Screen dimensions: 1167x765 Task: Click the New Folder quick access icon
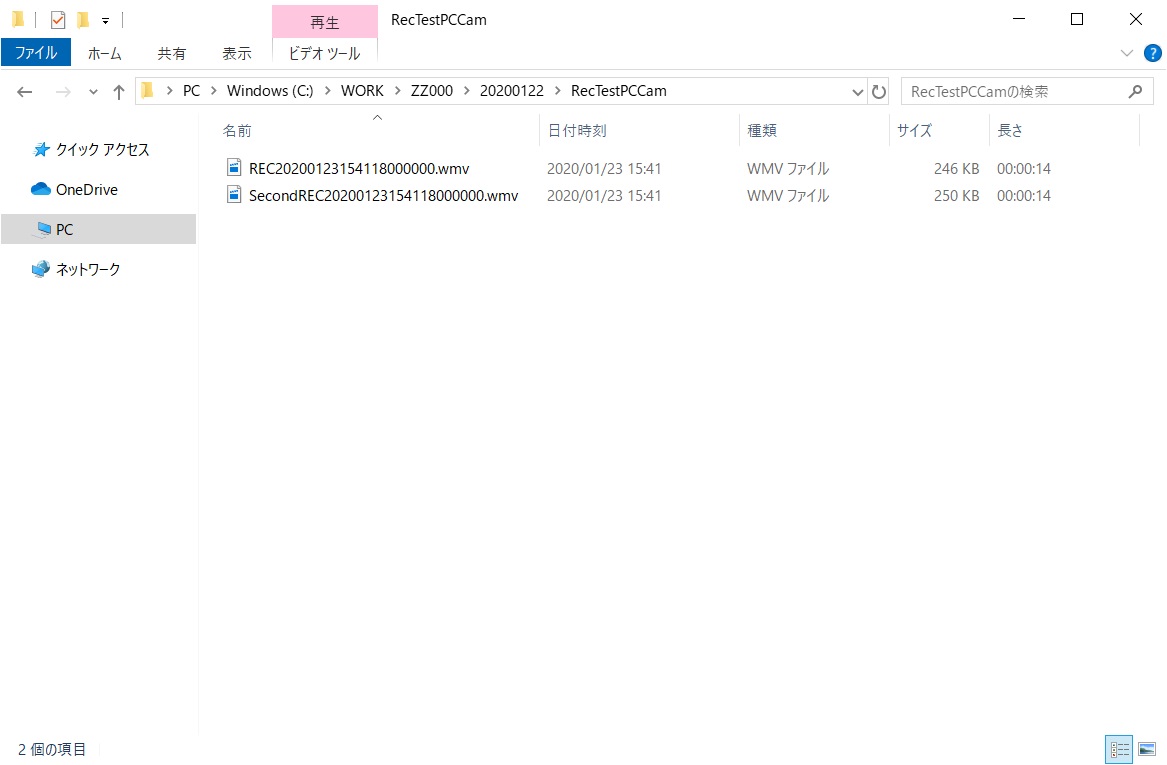pyautogui.click(x=83, y=20)
